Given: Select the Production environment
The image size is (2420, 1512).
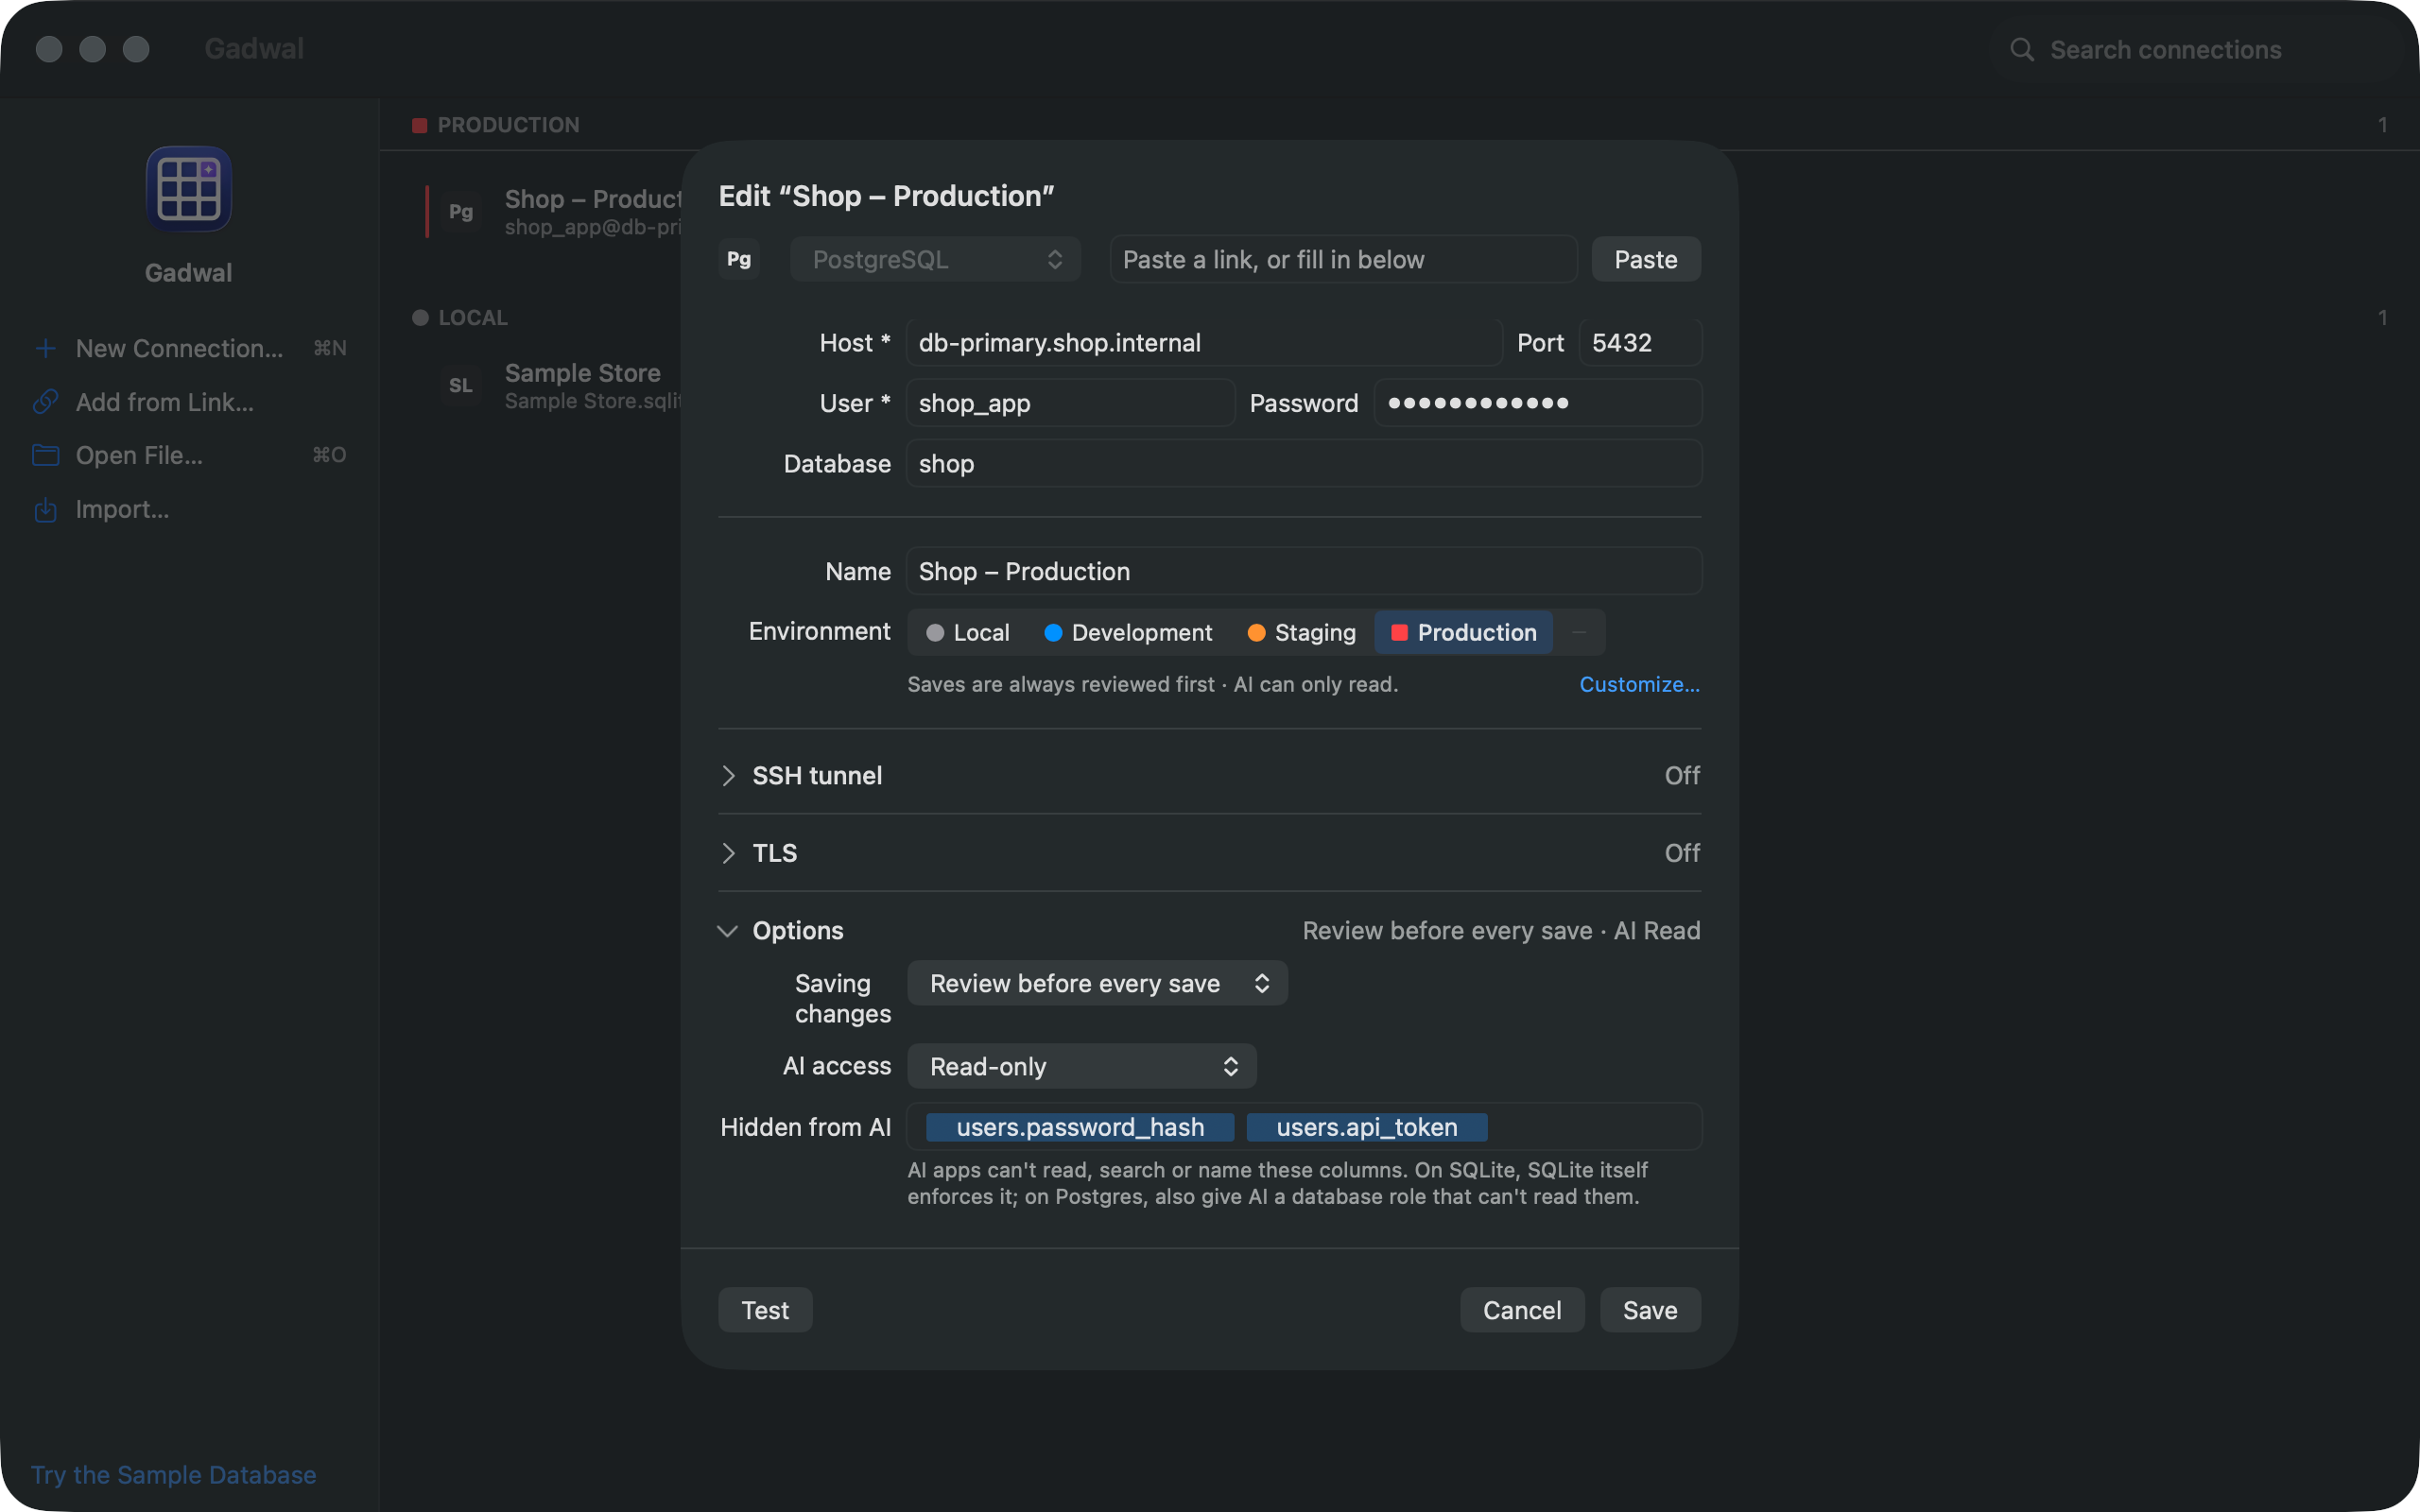Looking at the screenshot, I should [1463, 632].
